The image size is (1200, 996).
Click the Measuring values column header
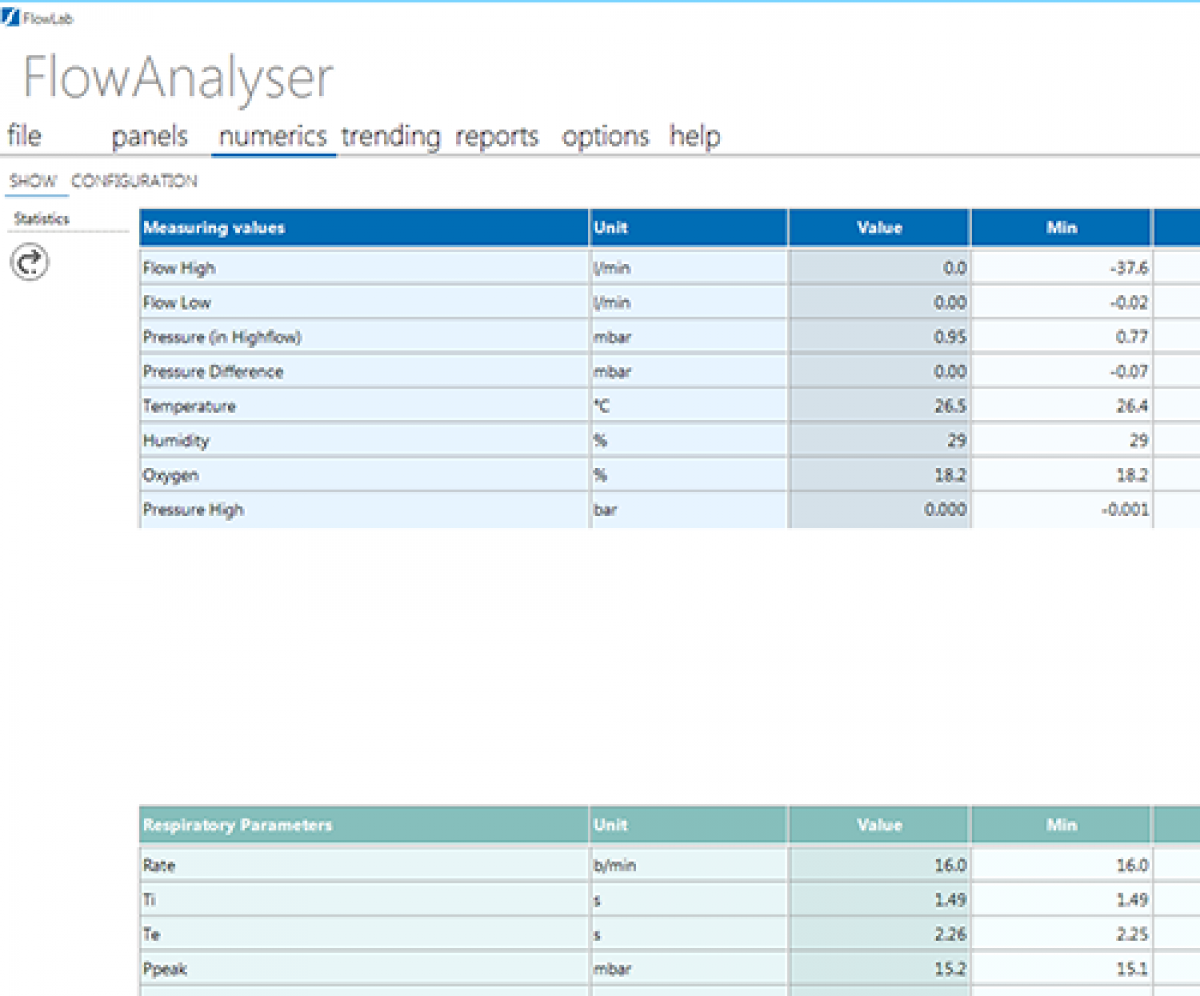tap(364, 228)
